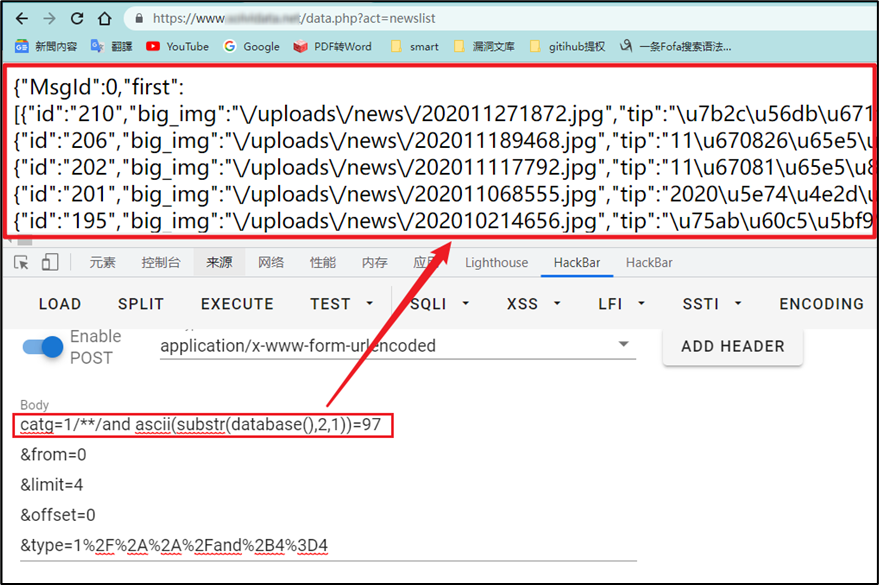Switch to the 控制台 DevTools tab

161,262
